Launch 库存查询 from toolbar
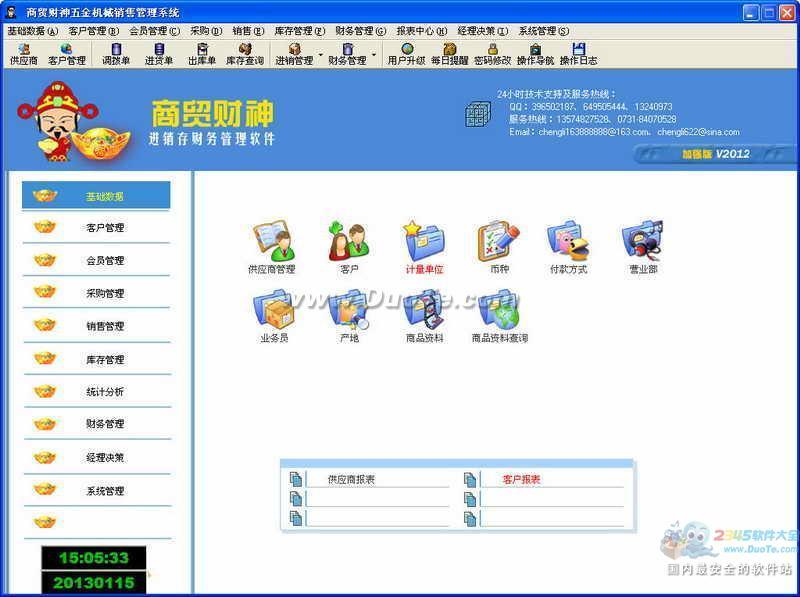Viewport: 800px width, 597px height. [245, 54]
